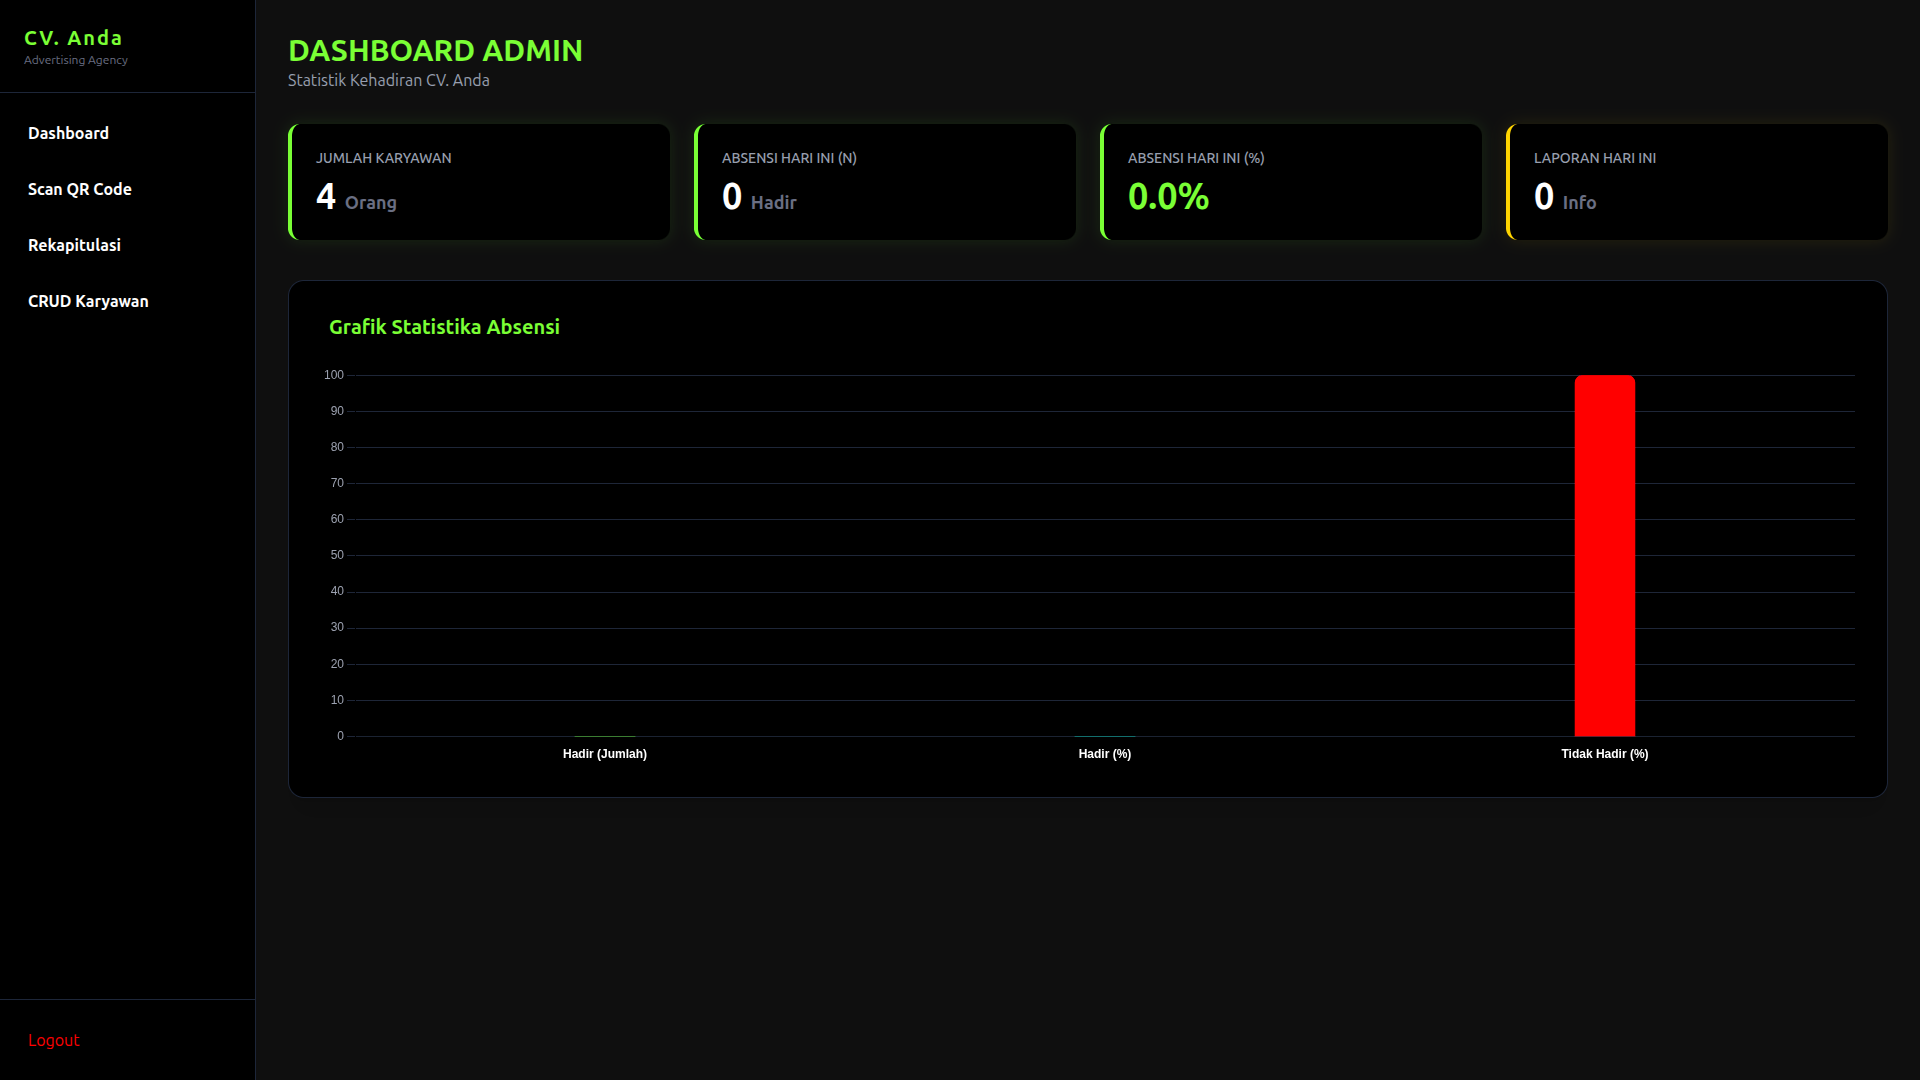Click the DASHBOARD ADMIN page title
Image resolution: width=1920 pixels, height=1080 pixels.
click(435, 50)
